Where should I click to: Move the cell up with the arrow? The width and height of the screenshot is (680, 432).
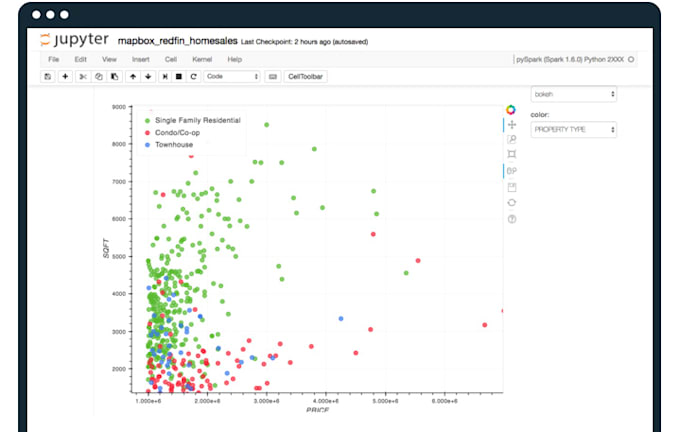[133, 76]
